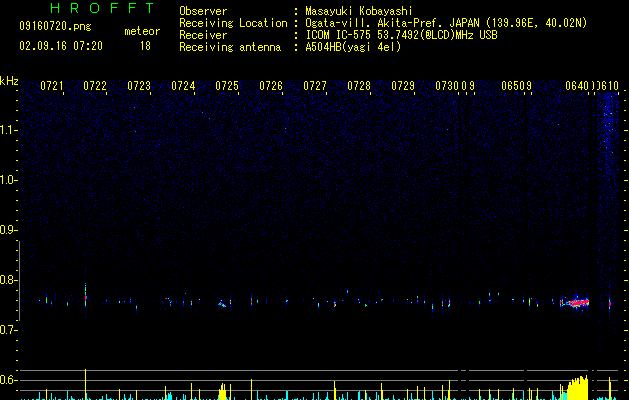The width and height of the screenshot is (629, 400).
Task: Click the wide yellow intensity block below 0640
Action: pos(578,388)
